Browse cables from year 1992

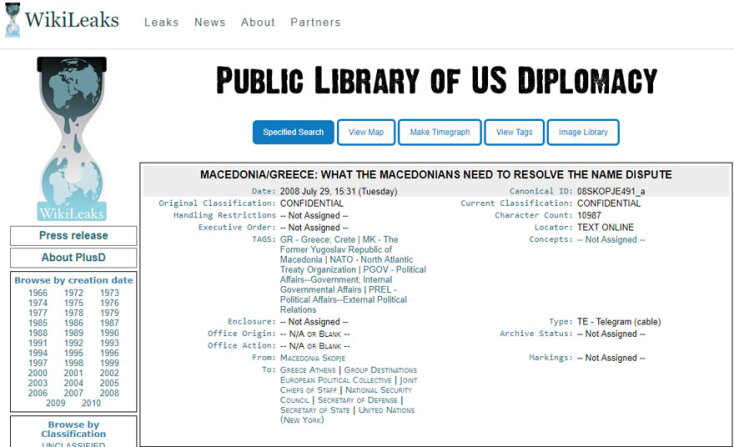click(73, 343)
